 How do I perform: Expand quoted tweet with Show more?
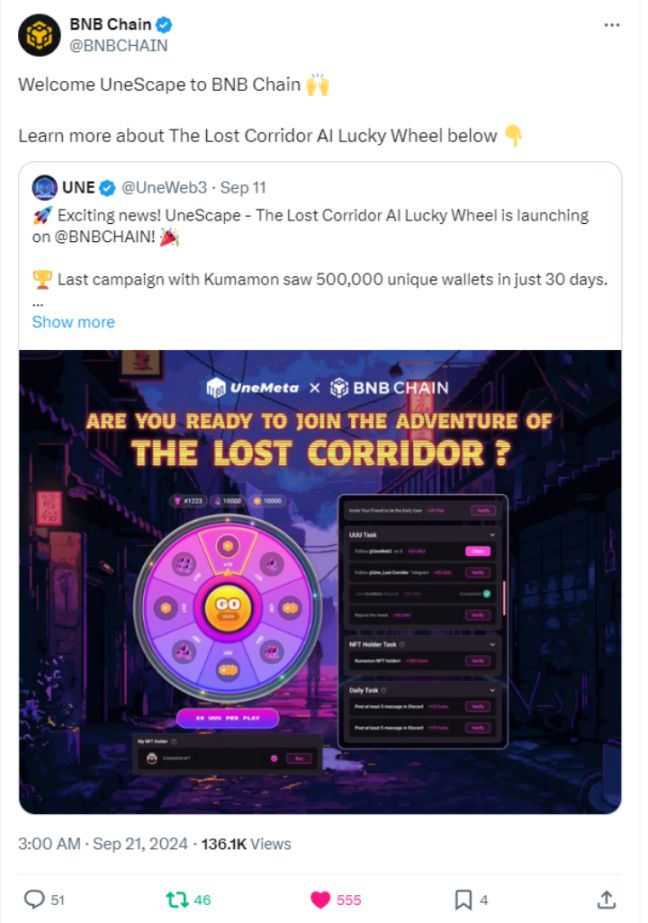pyautogui.click(x=73, y=322)
